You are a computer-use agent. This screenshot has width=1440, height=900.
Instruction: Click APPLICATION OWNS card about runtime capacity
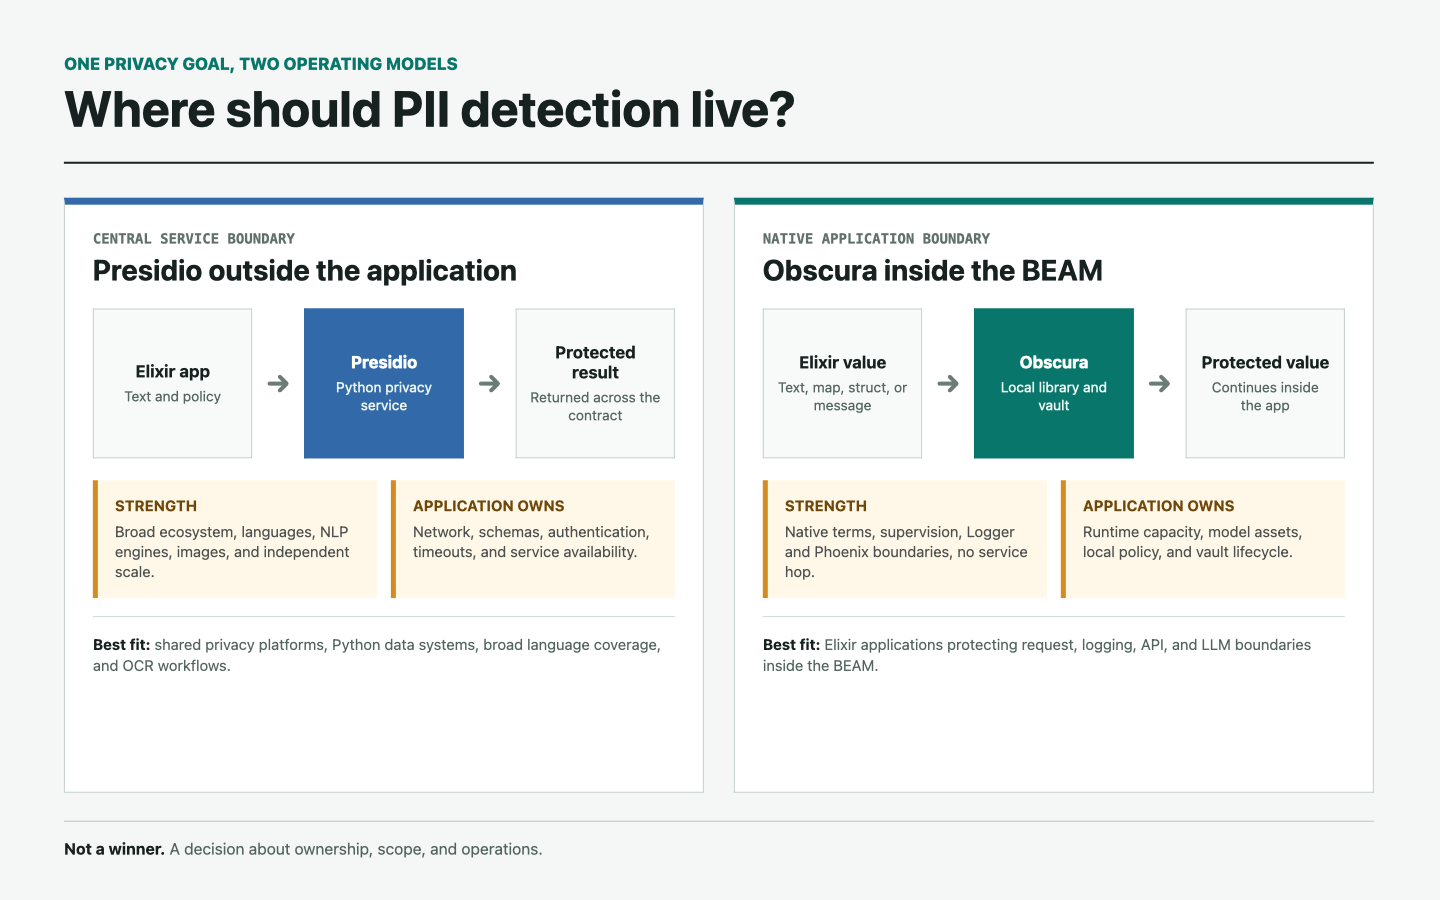pyautogui.click(x=1203, y=539)
